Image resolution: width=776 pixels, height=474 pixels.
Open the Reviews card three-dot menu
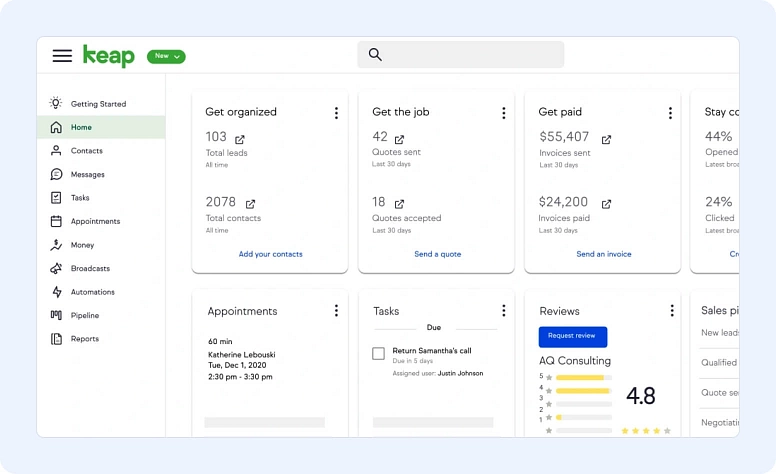(x=671, y=311)
